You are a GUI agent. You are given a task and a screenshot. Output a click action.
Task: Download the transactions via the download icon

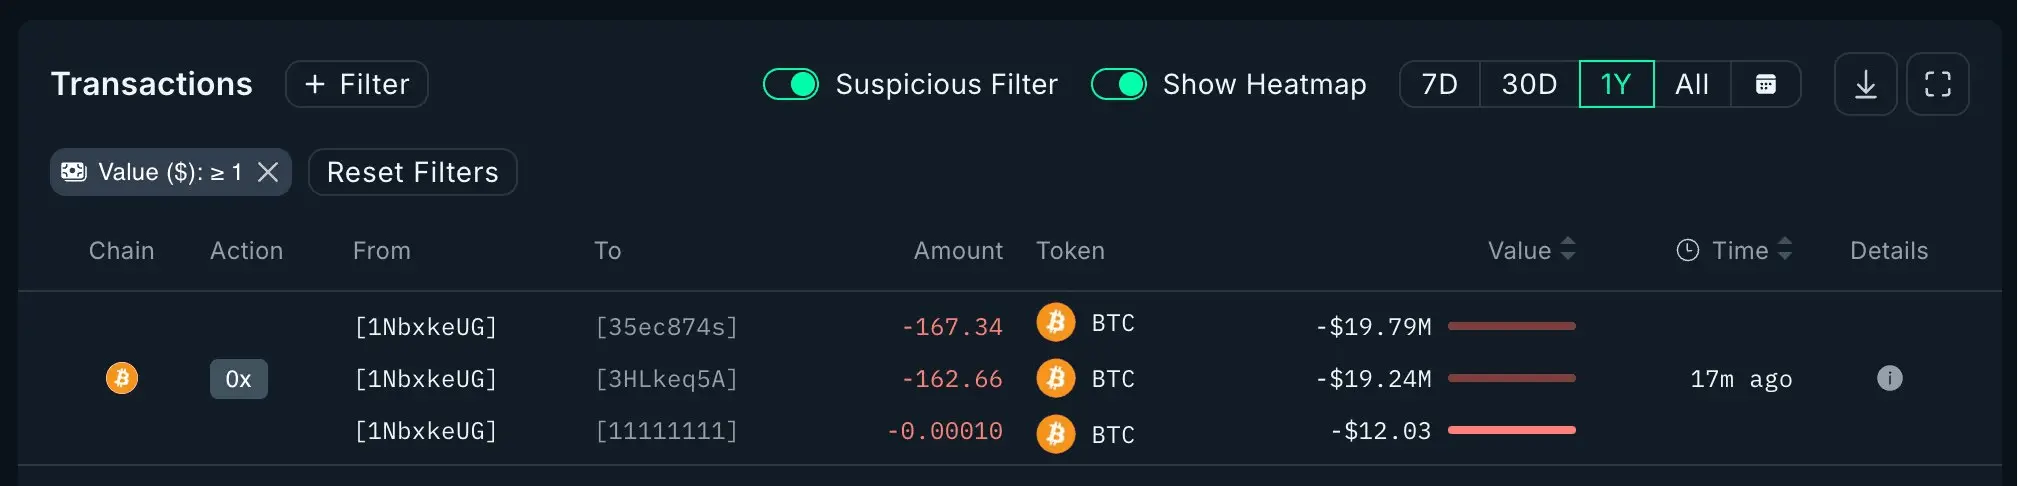(x=1865, y=84)
